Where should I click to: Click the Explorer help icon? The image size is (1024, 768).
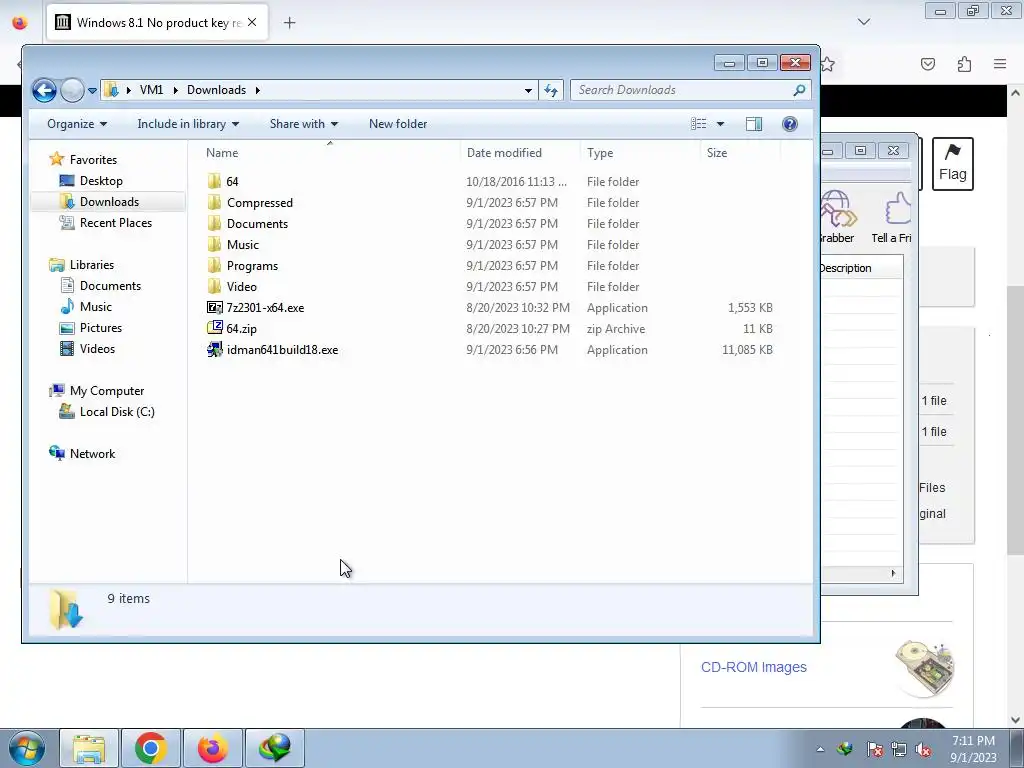(x=790, y=124)
